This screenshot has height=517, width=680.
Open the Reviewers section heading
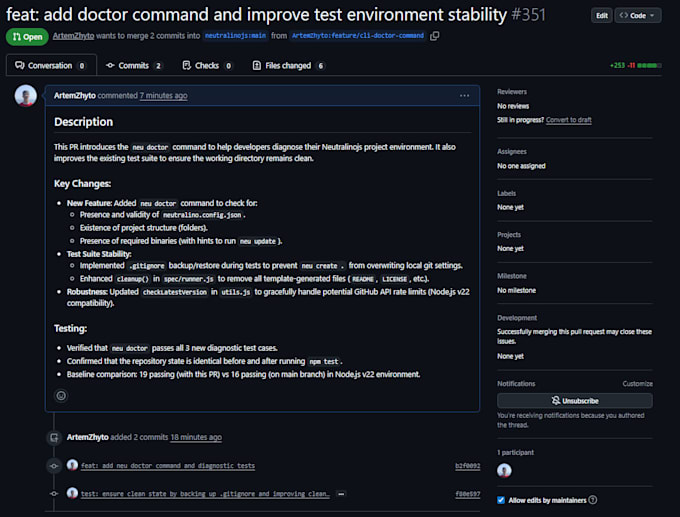512,92
